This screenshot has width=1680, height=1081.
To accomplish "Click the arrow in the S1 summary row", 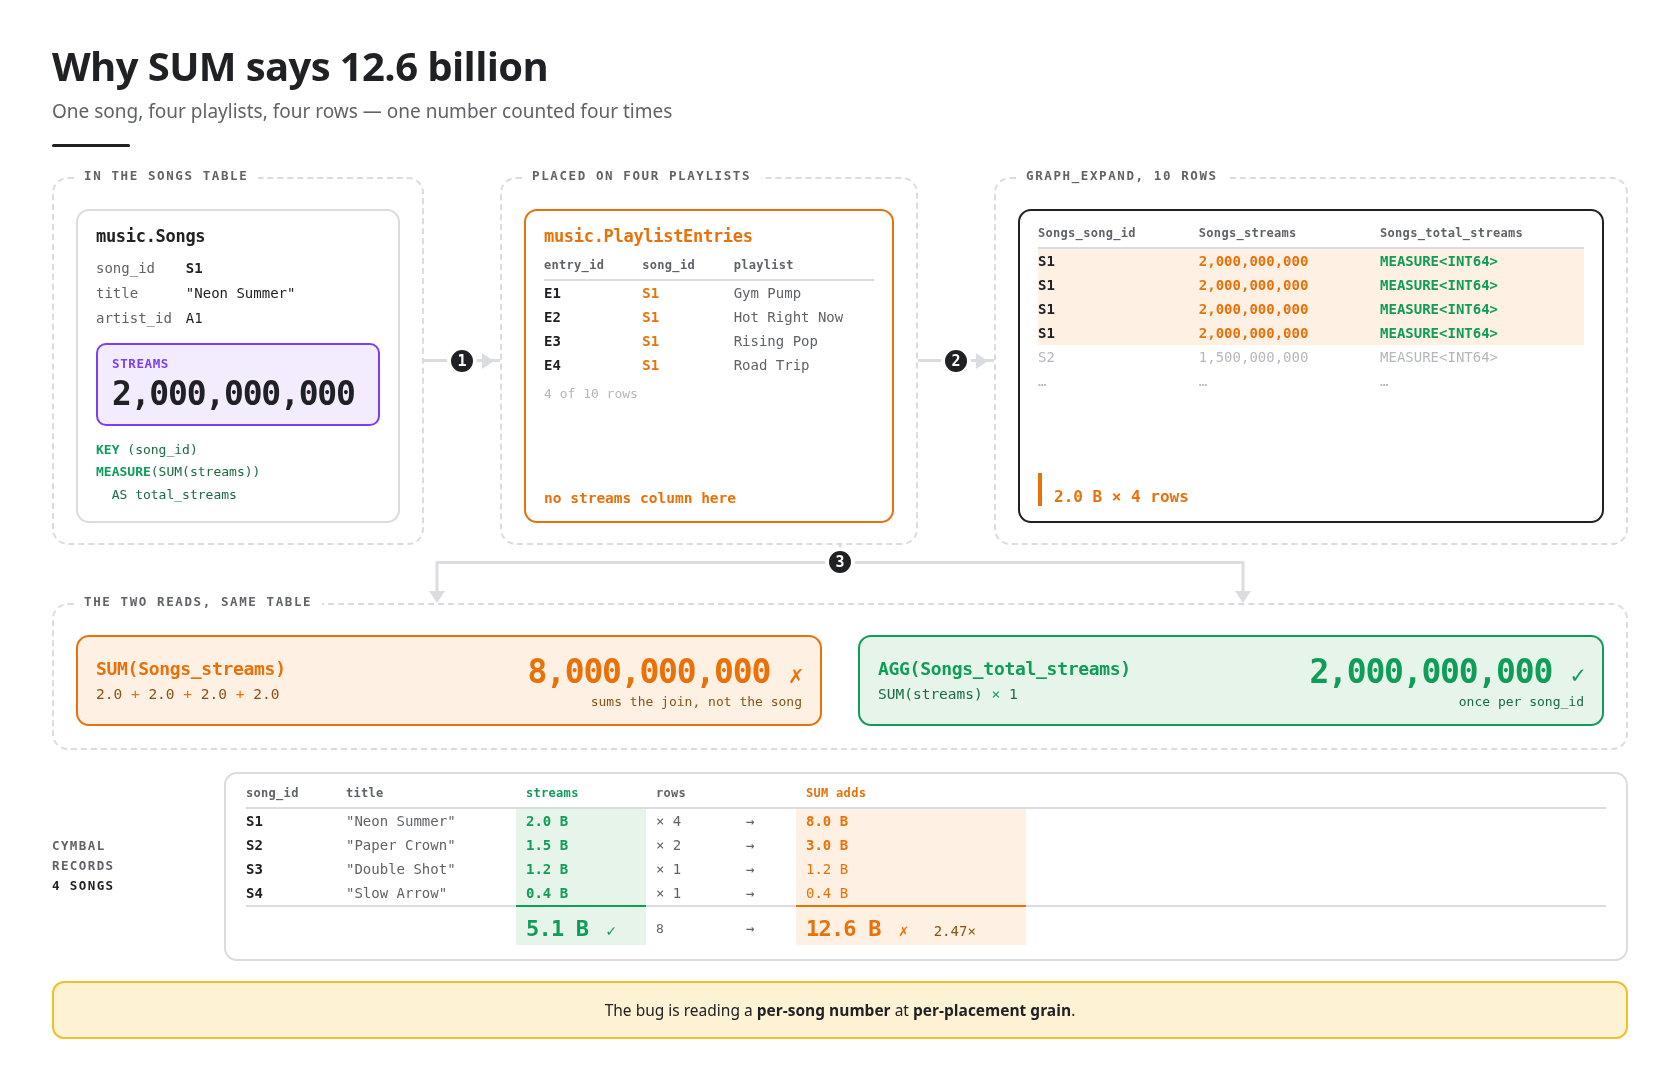I will coord(750,822).
